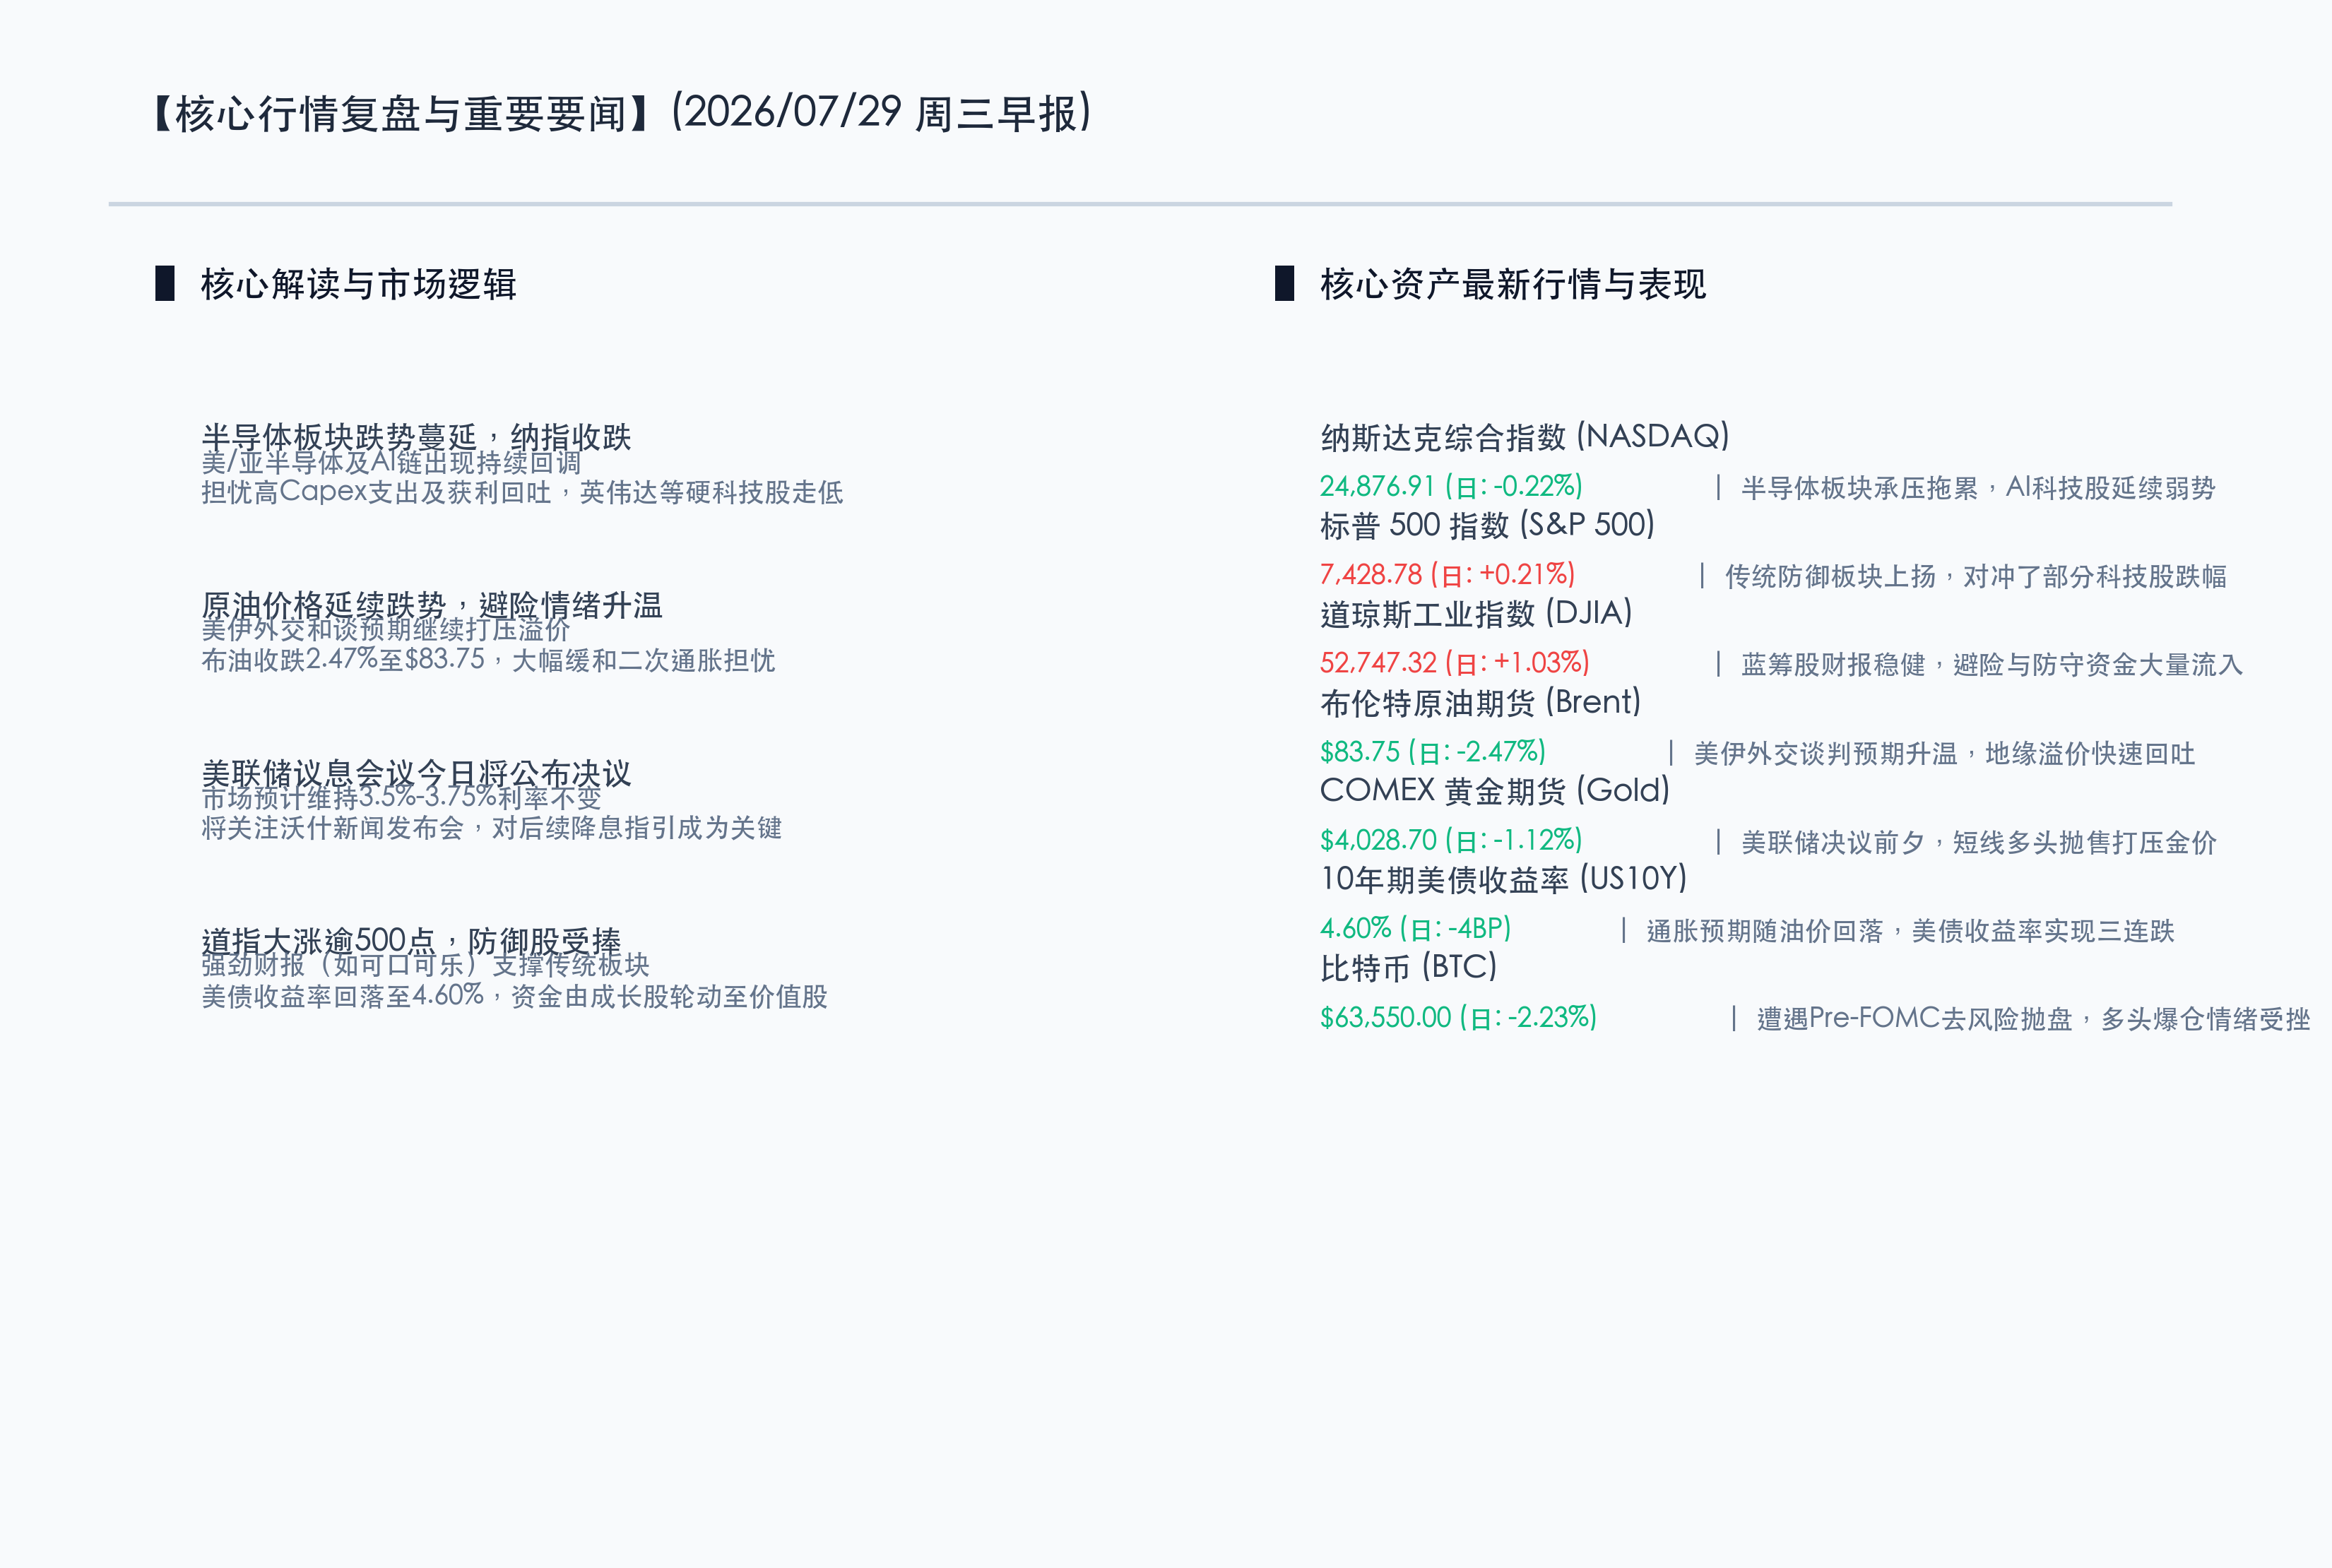Click the yield value 4.60% (日: -4BP)
The height and width of the screenshot is (1568, 2332).
point(1415,929)
